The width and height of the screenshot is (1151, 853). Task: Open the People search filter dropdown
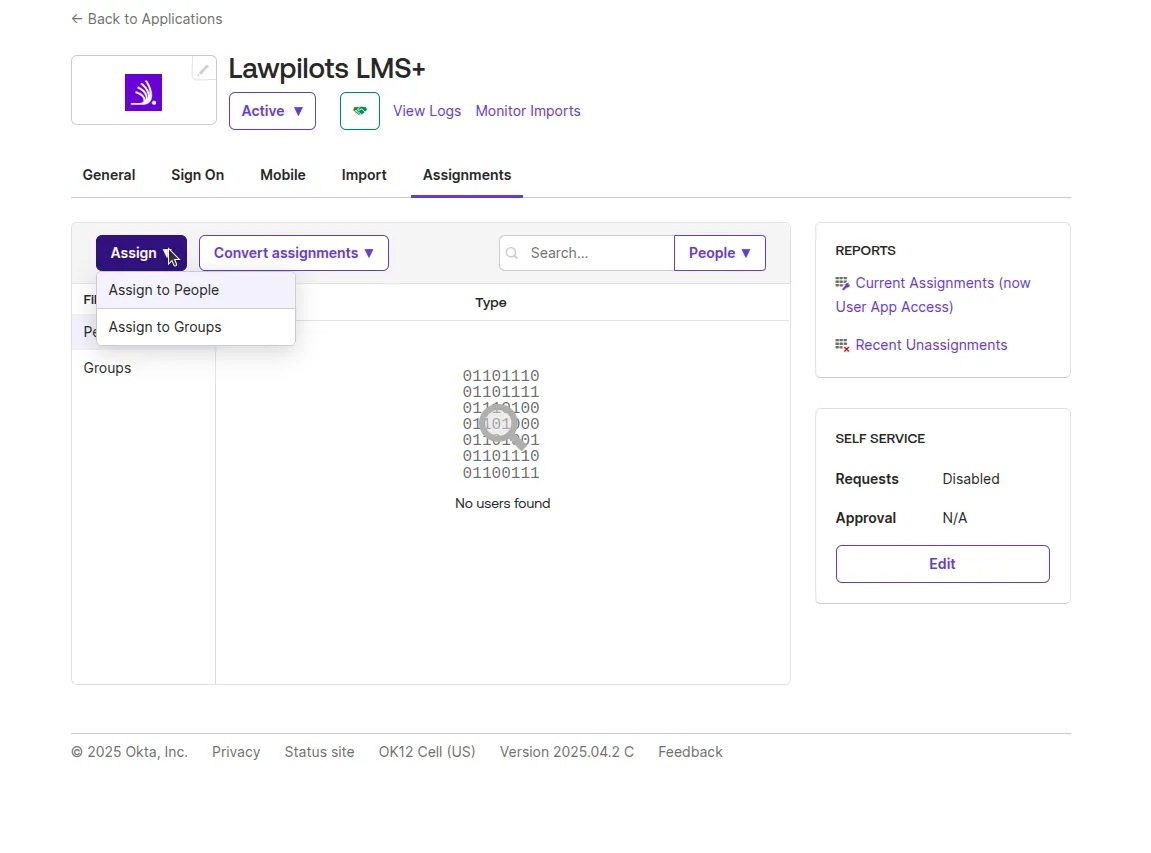point(719,253)
